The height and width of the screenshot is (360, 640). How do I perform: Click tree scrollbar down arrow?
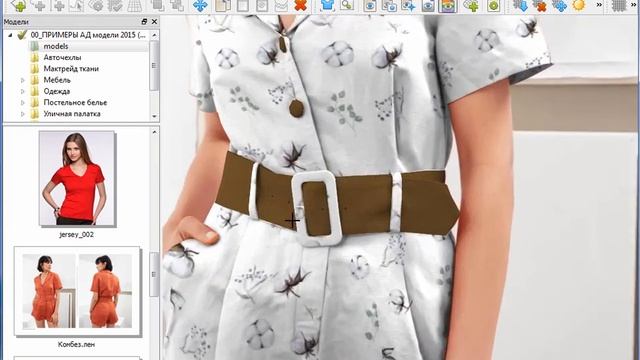154,116
